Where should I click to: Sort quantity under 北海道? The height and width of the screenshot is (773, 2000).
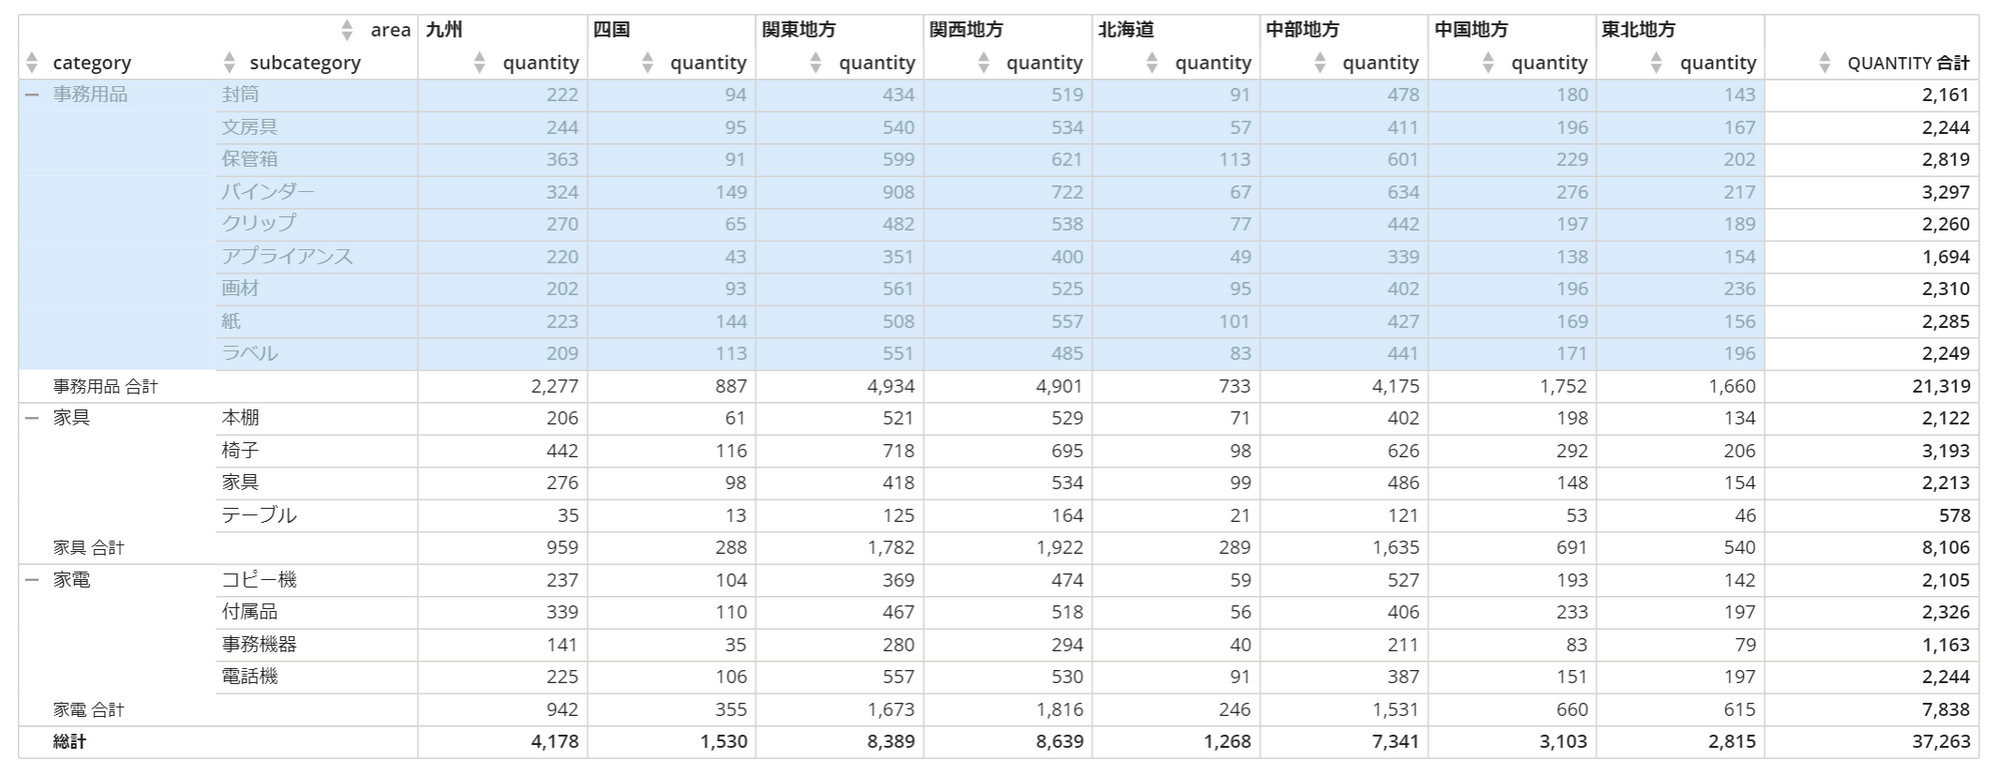click(x=1151, y=63)
